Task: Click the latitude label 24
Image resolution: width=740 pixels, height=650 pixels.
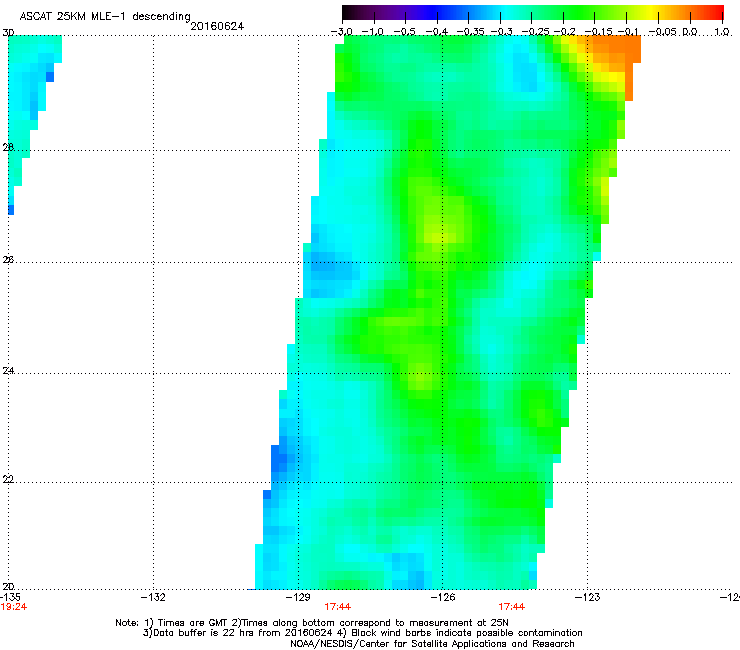Action: pyautogui.click(x=8, y=371)
